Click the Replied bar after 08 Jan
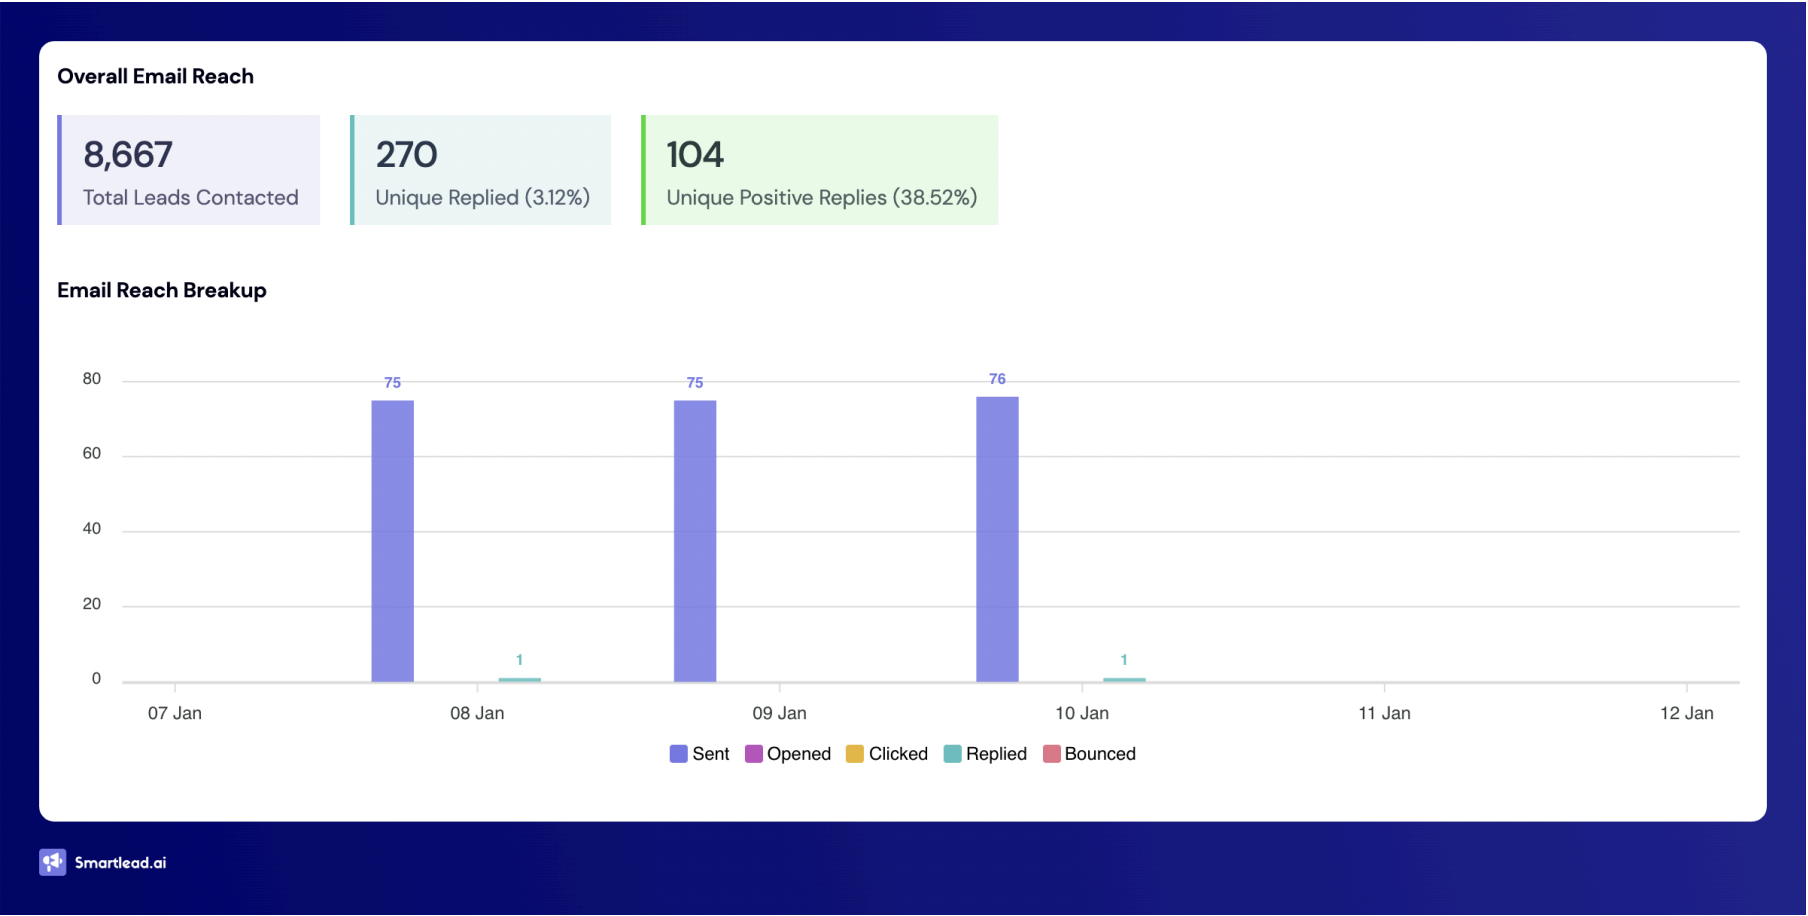1808x916 pixels. pyautogui.click(x=519, y=680)
